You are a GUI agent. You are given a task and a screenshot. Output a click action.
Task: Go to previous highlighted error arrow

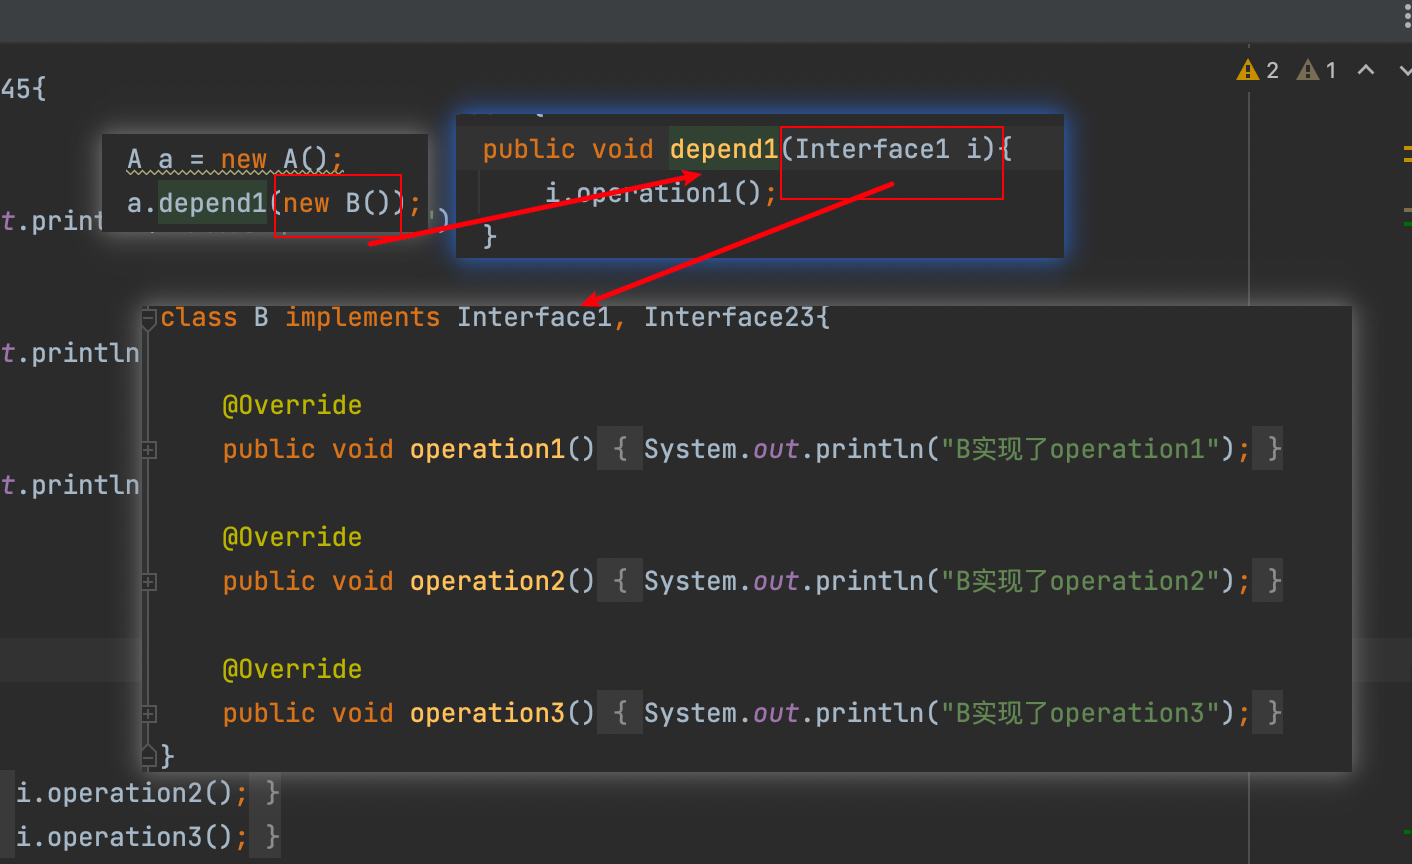[1366, 70]
